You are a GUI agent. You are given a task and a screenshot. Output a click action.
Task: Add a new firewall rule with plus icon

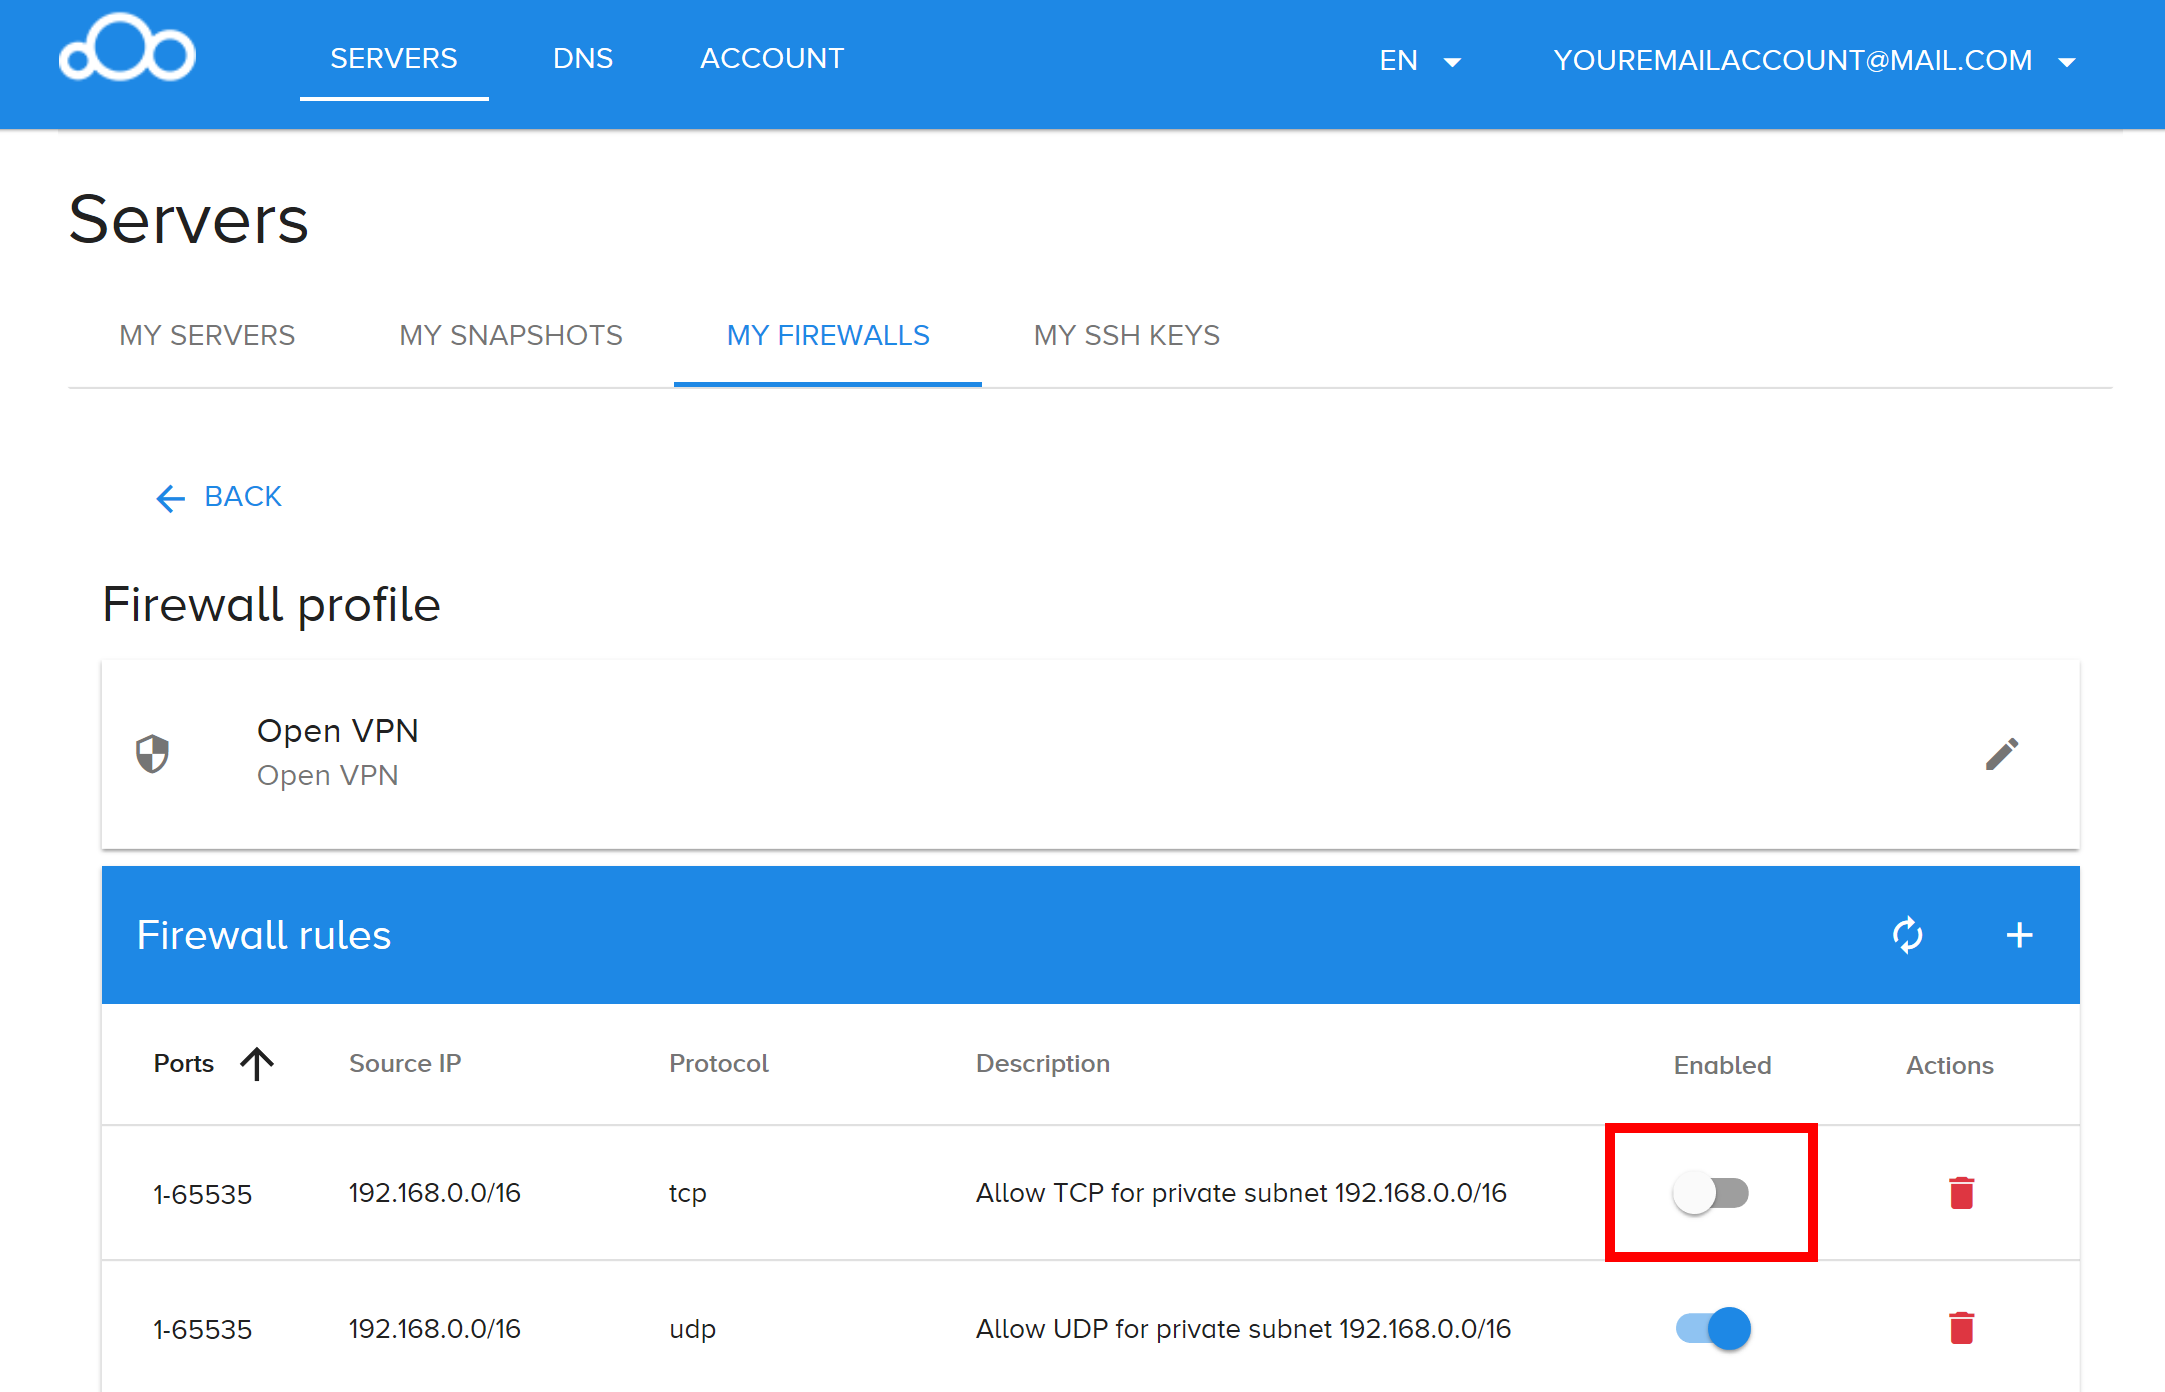click(x=2019, y=935)
